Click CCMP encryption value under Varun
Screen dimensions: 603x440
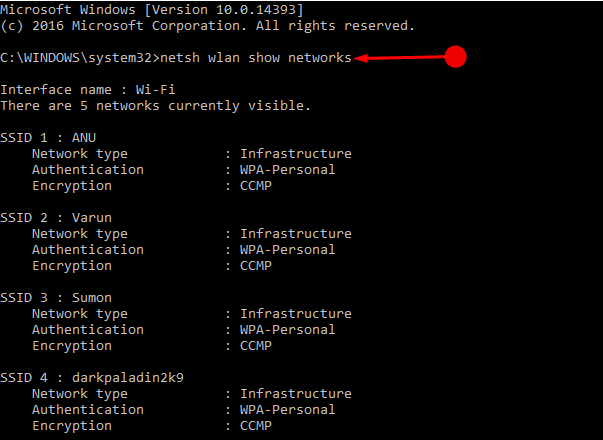click(x=255, y=265)
